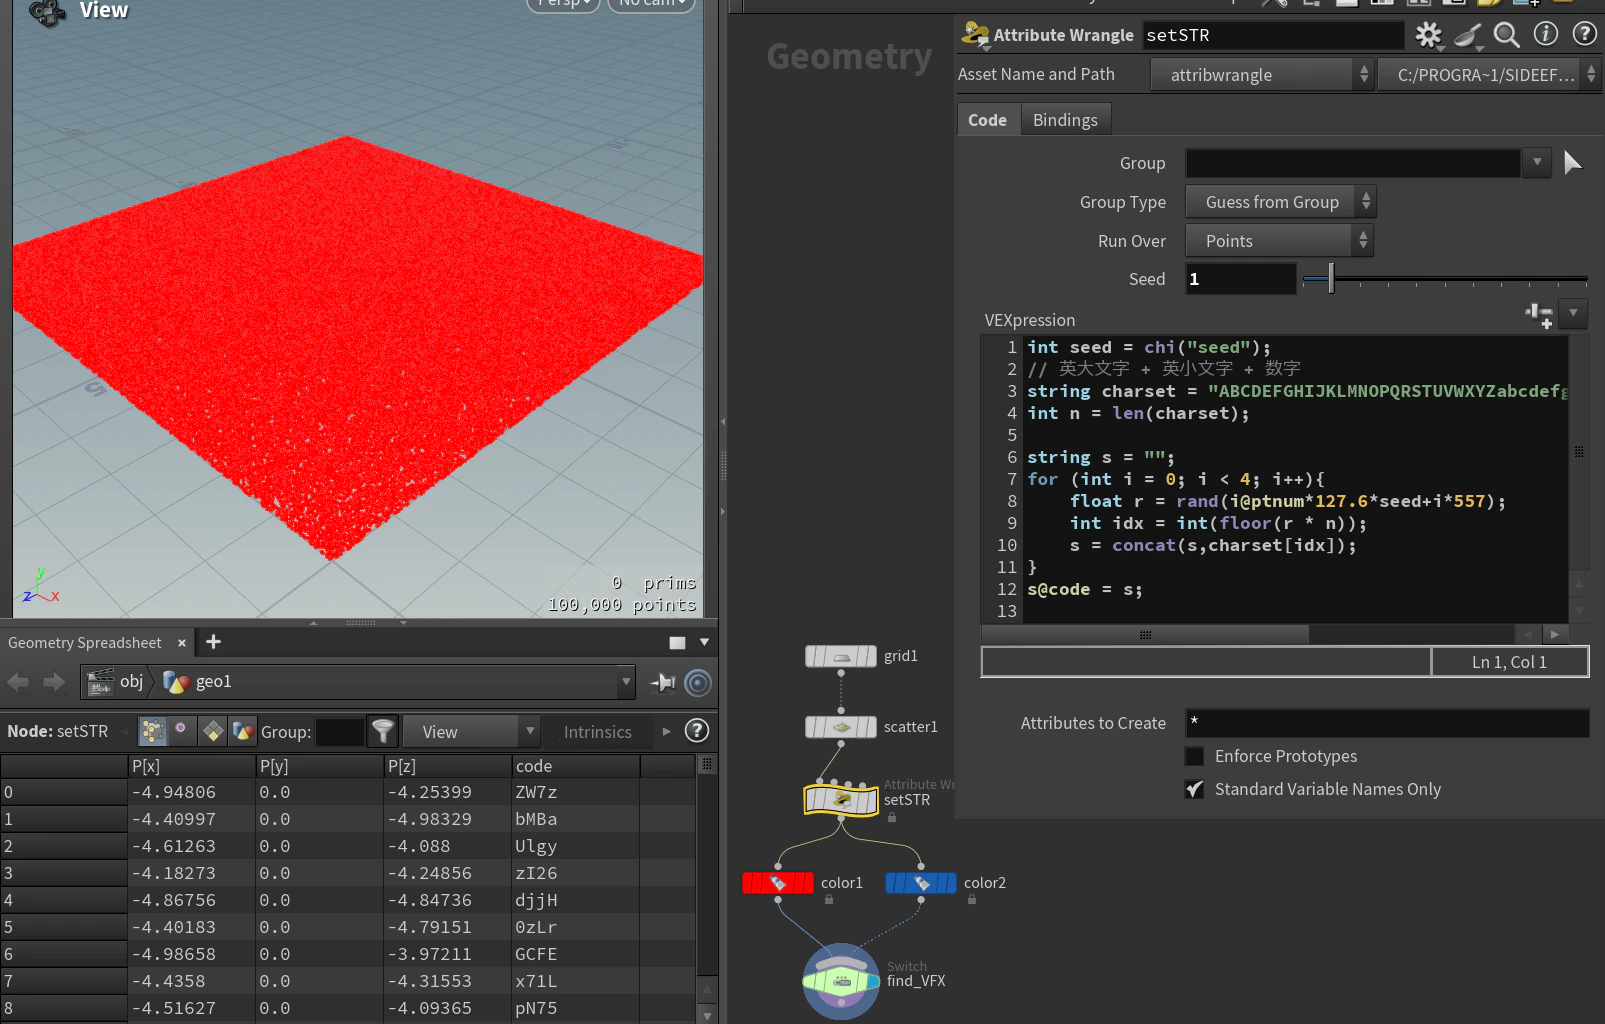
Task: Select the blue color2 node
Action: tap(921, 883)
